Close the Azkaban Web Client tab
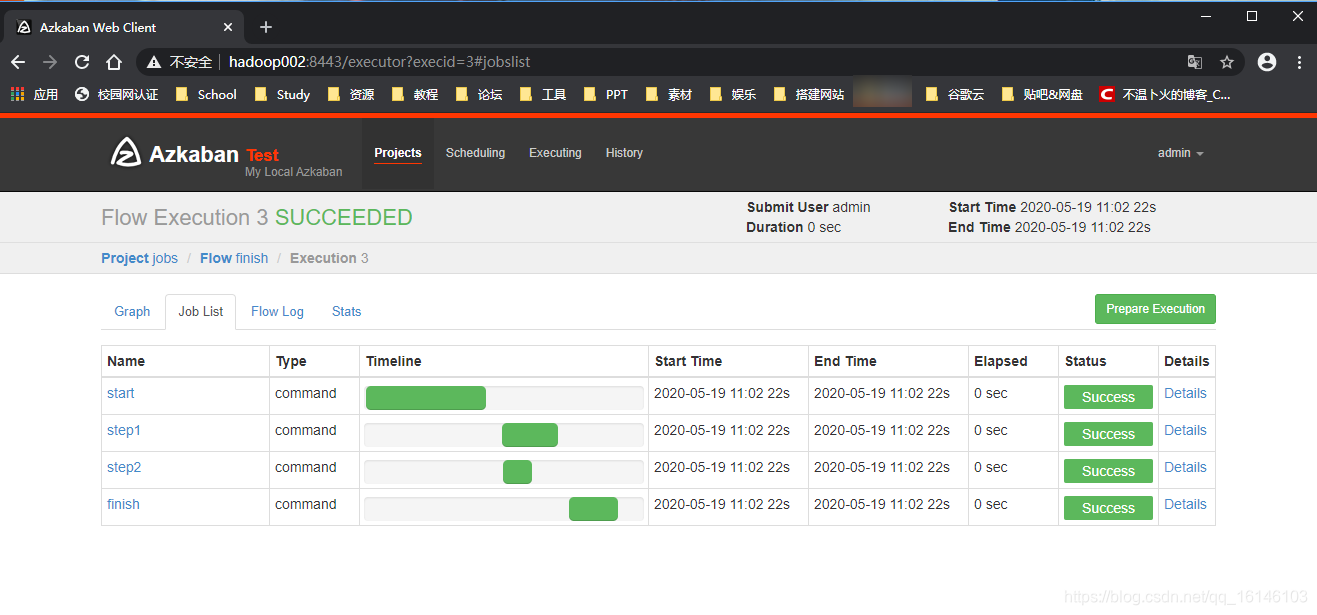The width and height of the screenshot is (1317, 615). 228,27
